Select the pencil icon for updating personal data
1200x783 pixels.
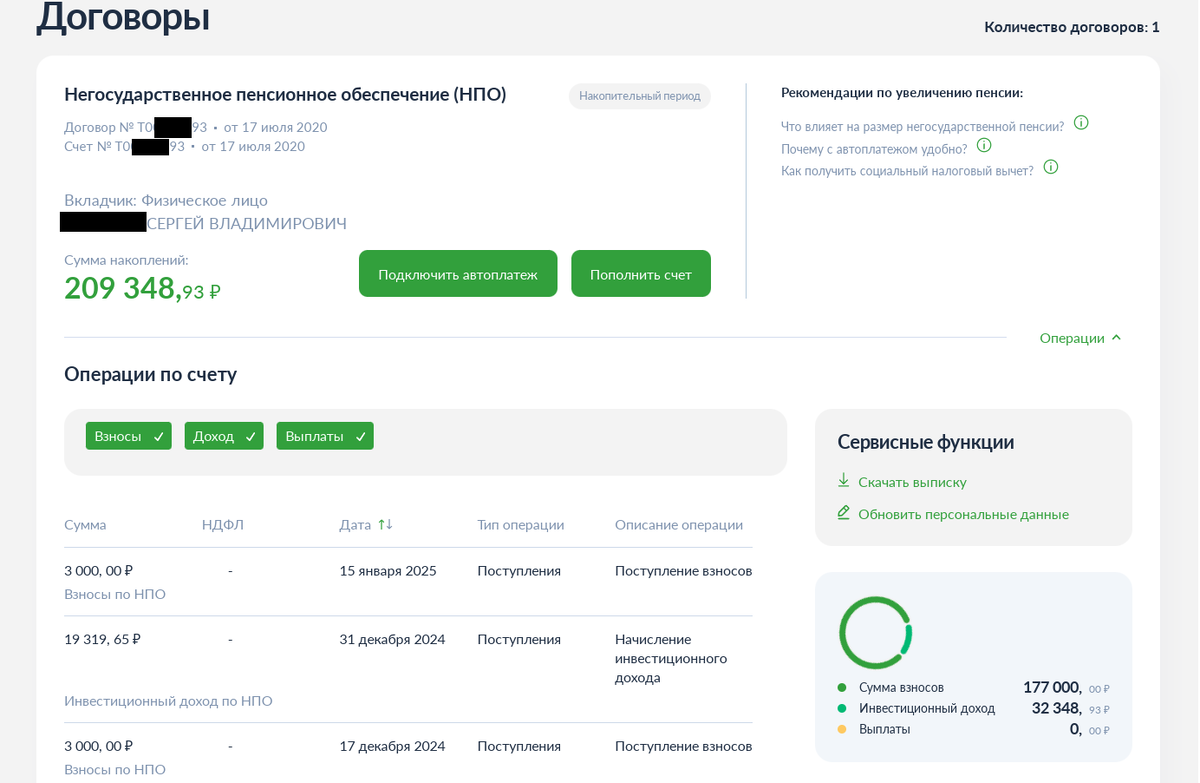click(843, 512)
